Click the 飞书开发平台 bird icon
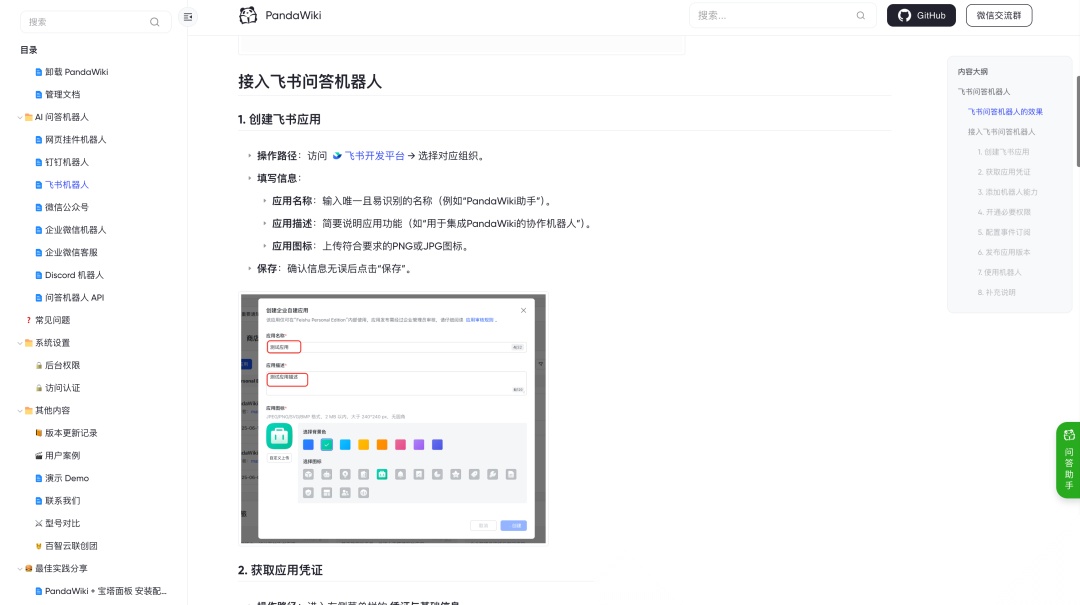This screenshot has height=605, width=1080. pyautogui.click(x=337, y=156)
